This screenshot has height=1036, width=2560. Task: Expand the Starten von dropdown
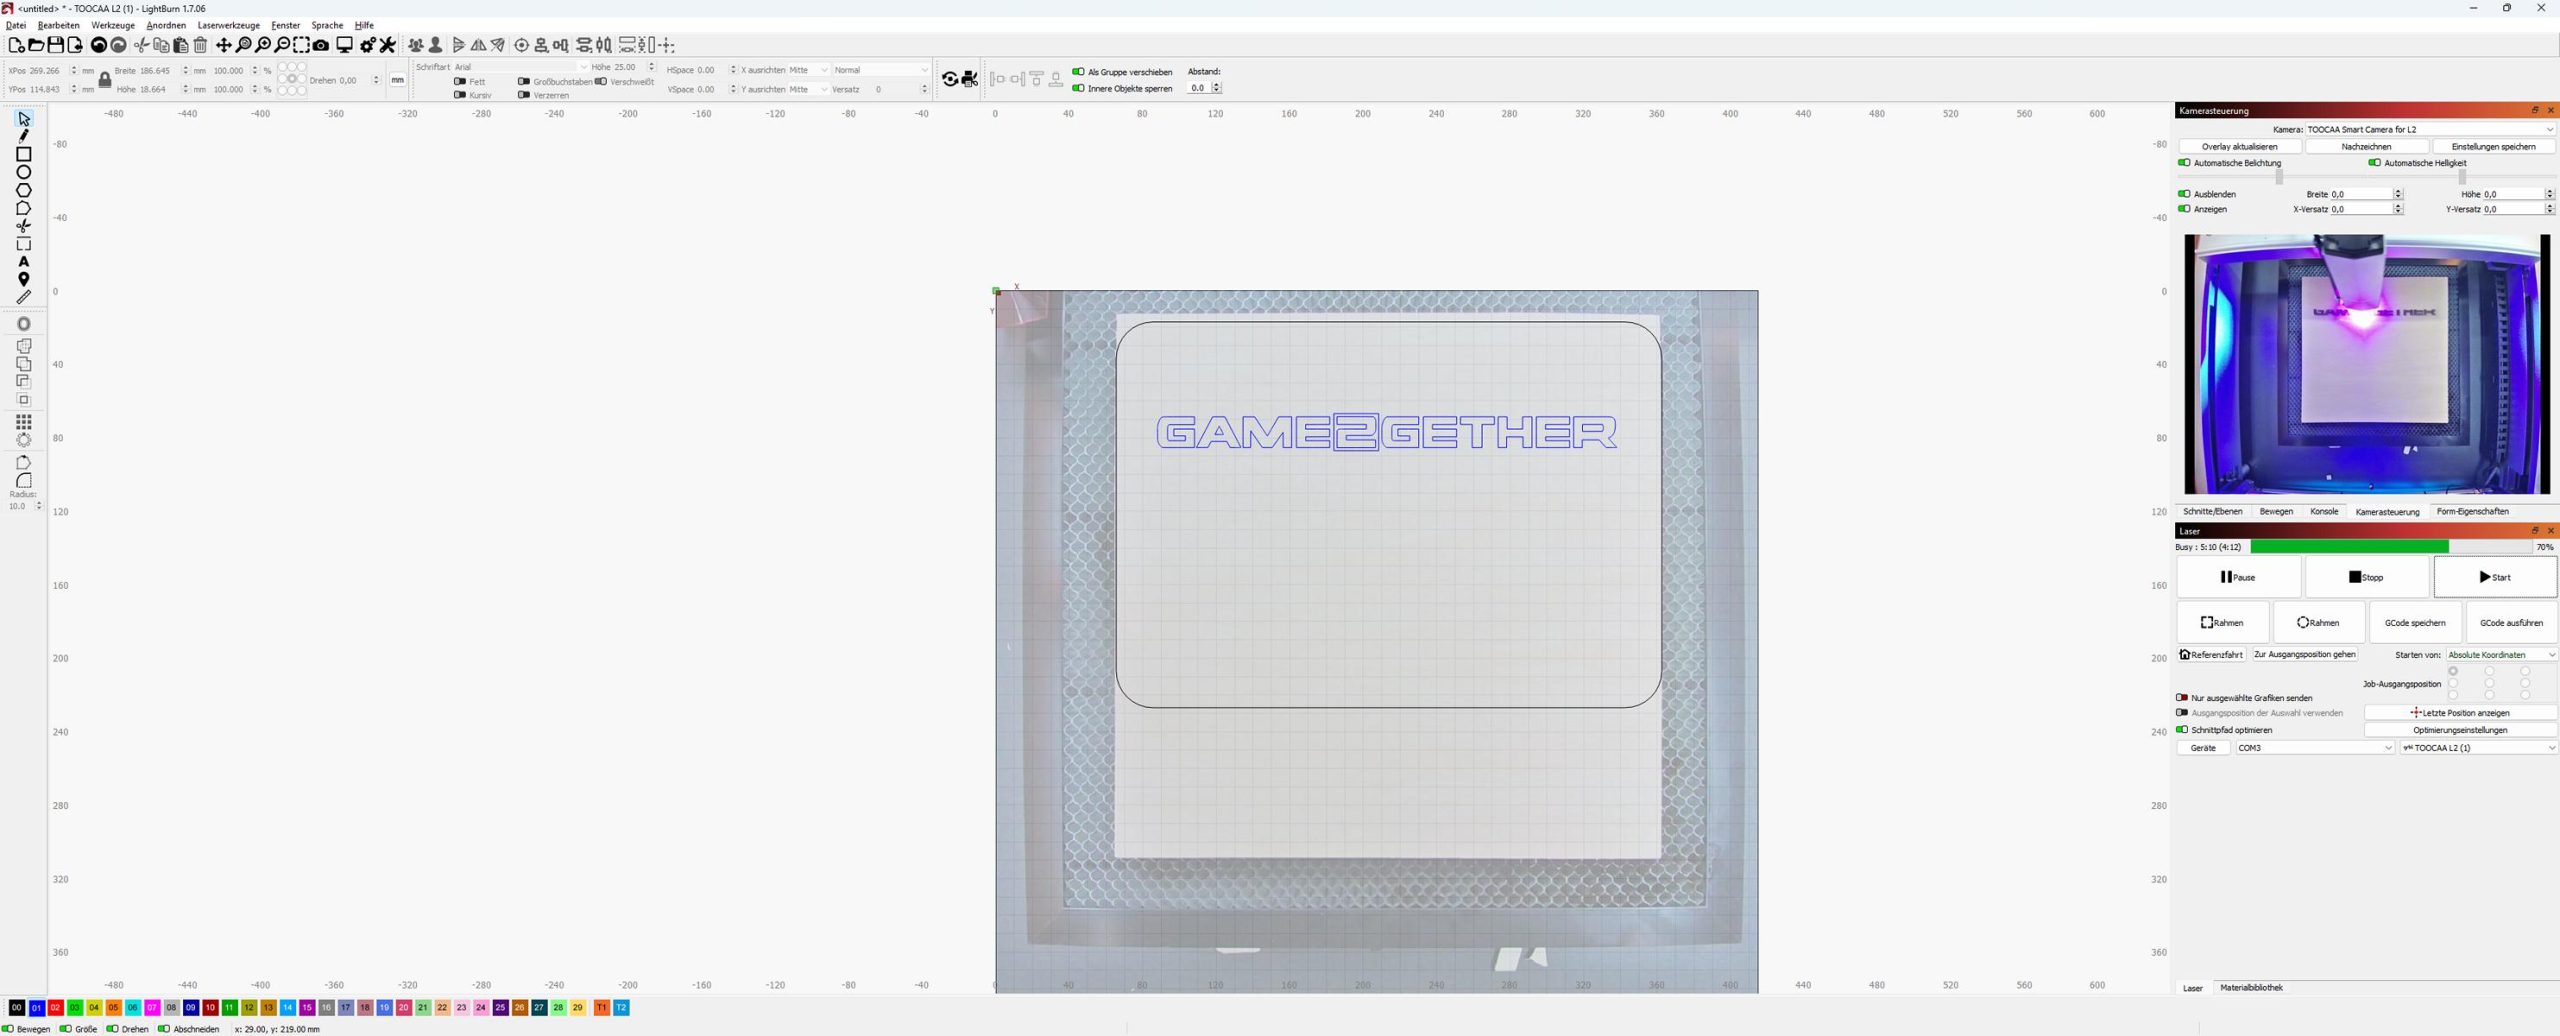pos(2501,655)
